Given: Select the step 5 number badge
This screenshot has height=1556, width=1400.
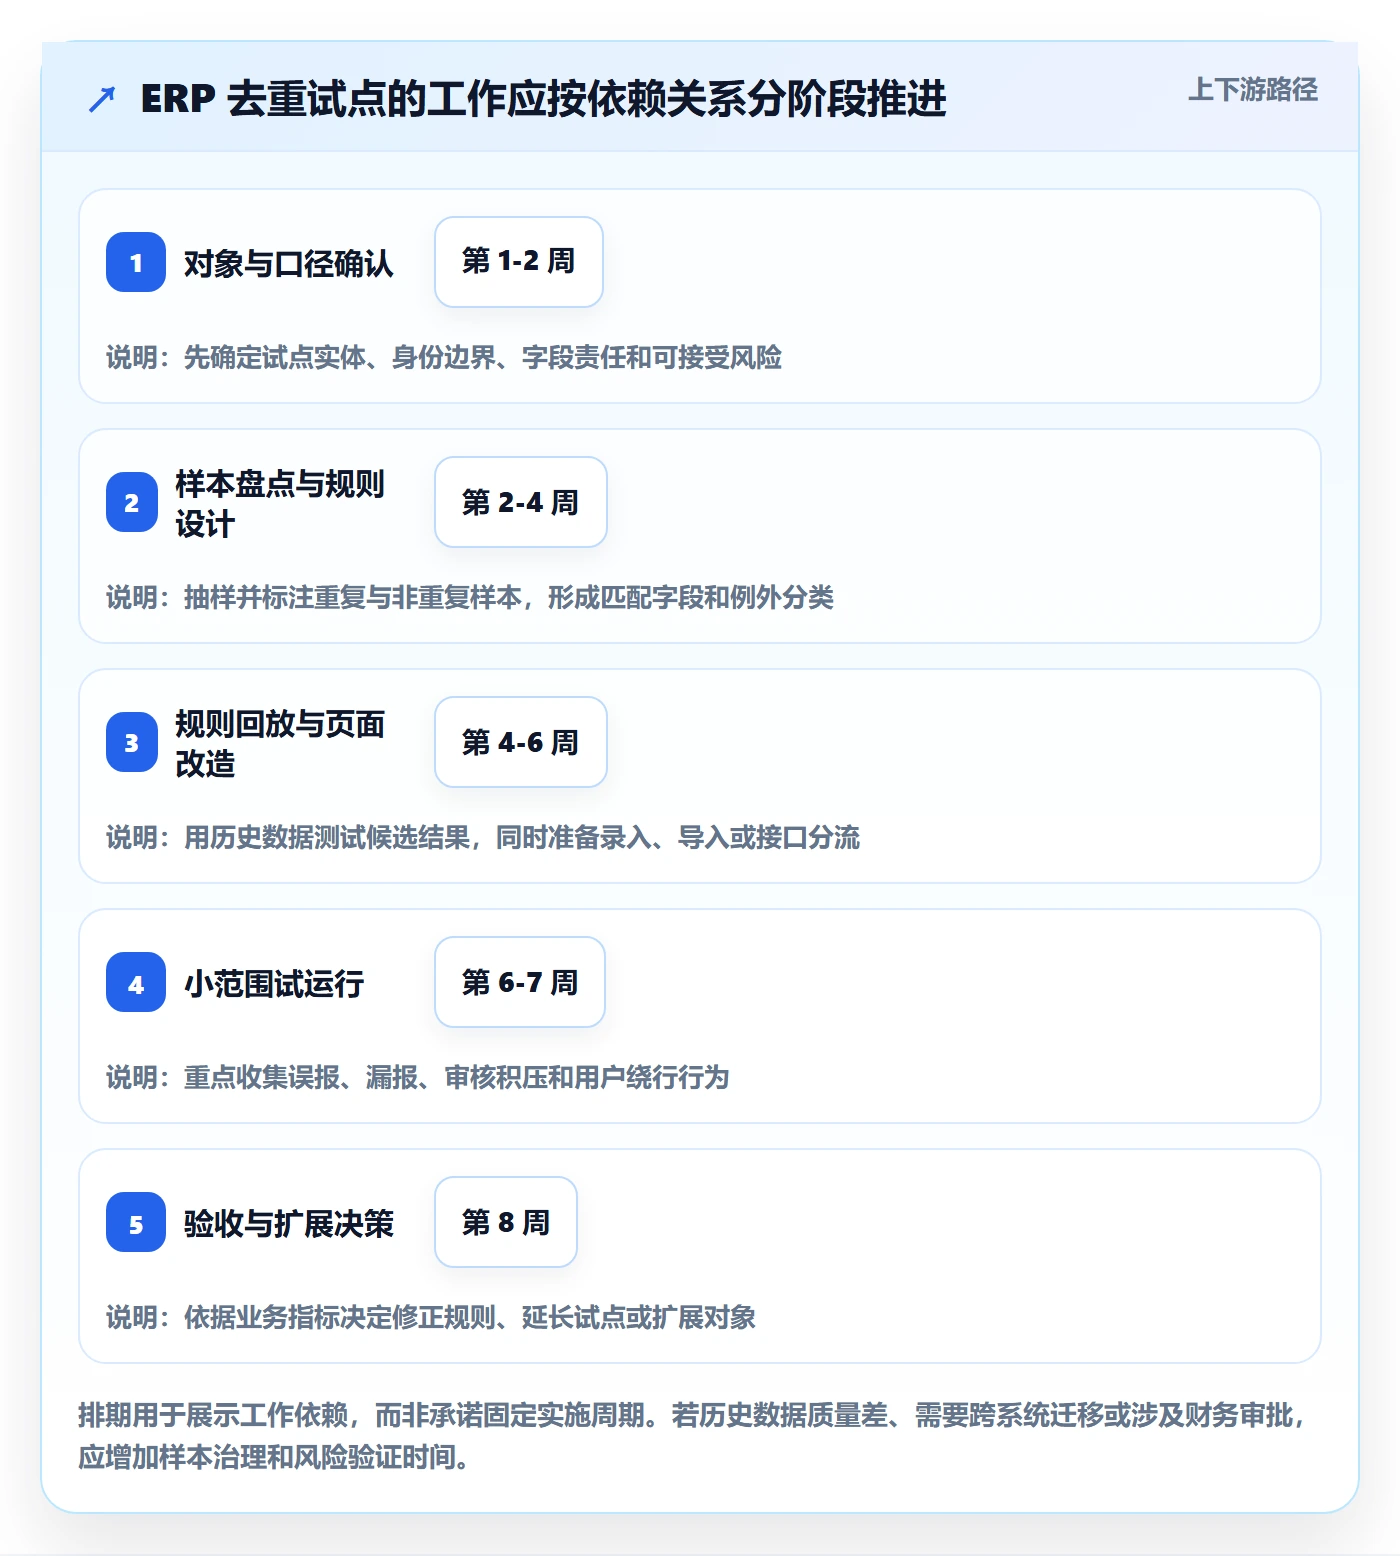Looking at the screenshot, I should [x=136, y=1222].
